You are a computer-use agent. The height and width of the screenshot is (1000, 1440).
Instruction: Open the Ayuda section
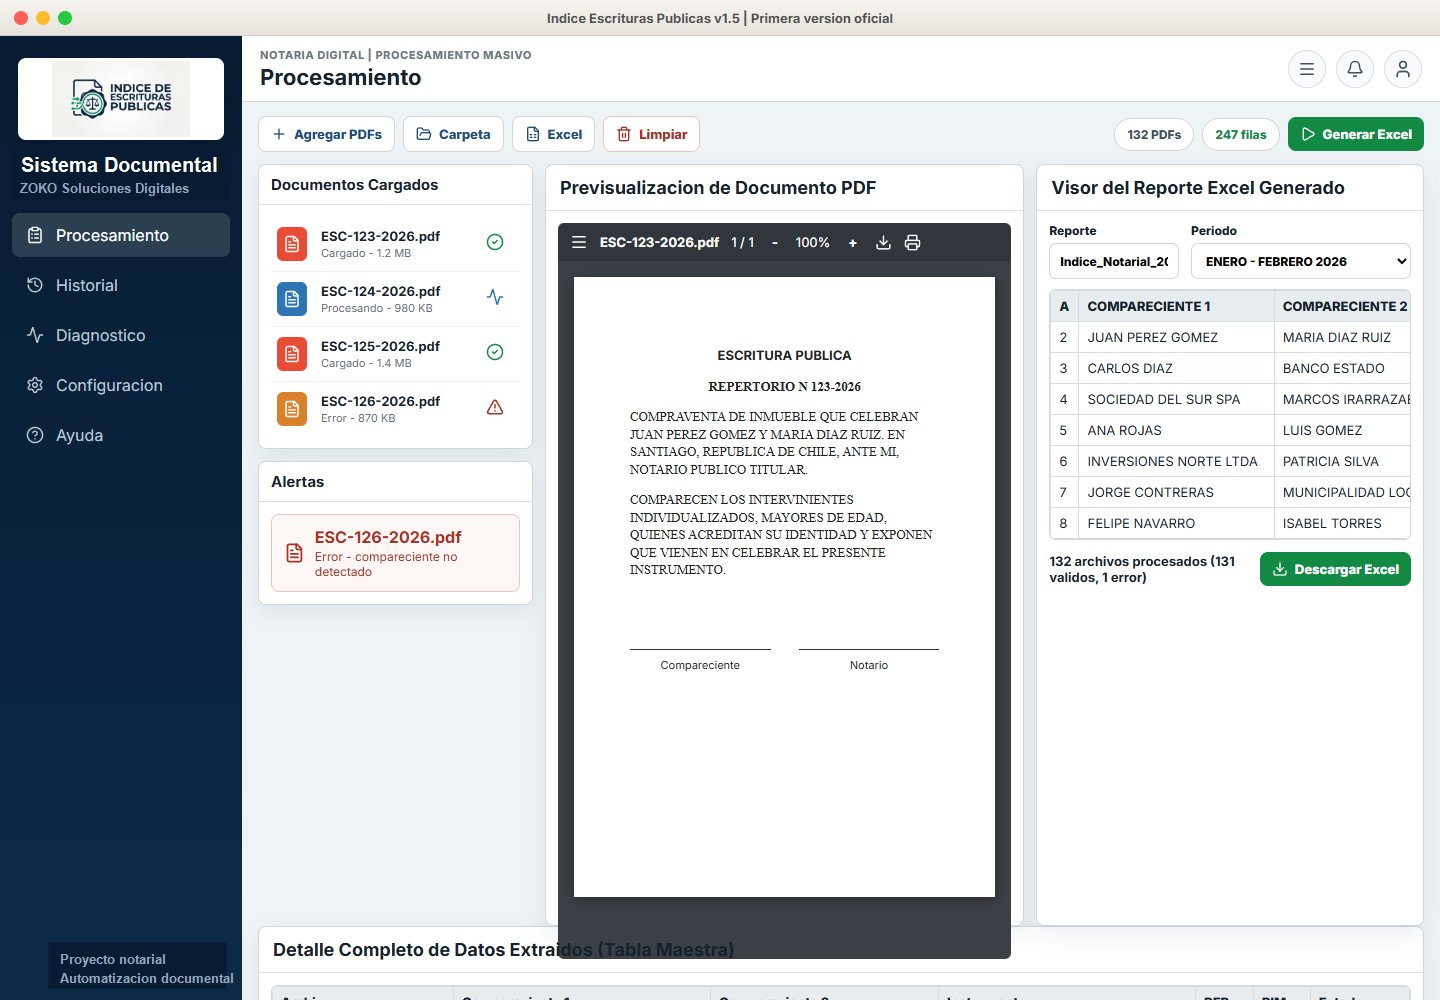(121, 435)
